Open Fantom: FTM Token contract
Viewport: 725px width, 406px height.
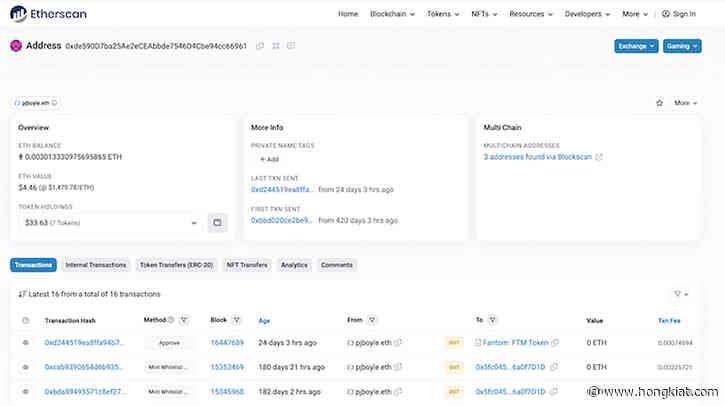pyautogui.click(x=516, y=343)
